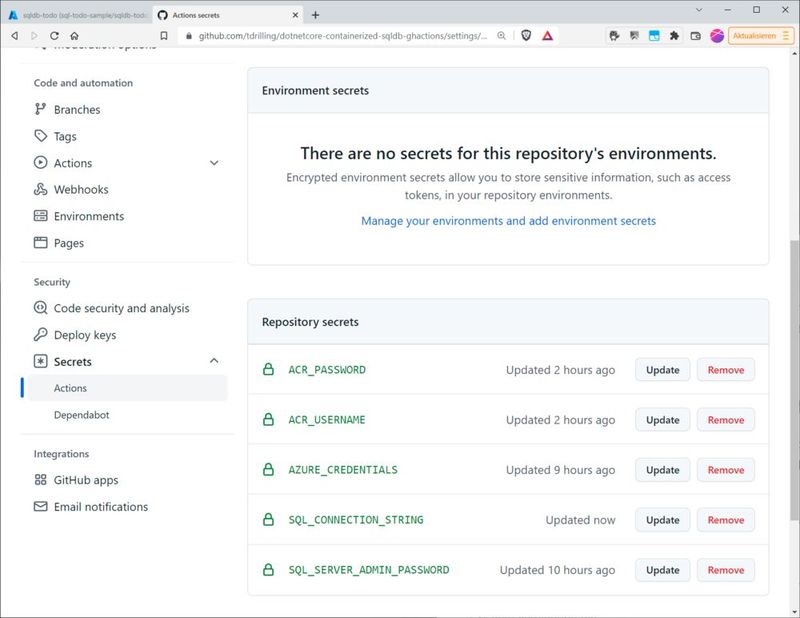Click the Pages browser-window icon
This screenshot has width=800, height=618.
(40, 242)
